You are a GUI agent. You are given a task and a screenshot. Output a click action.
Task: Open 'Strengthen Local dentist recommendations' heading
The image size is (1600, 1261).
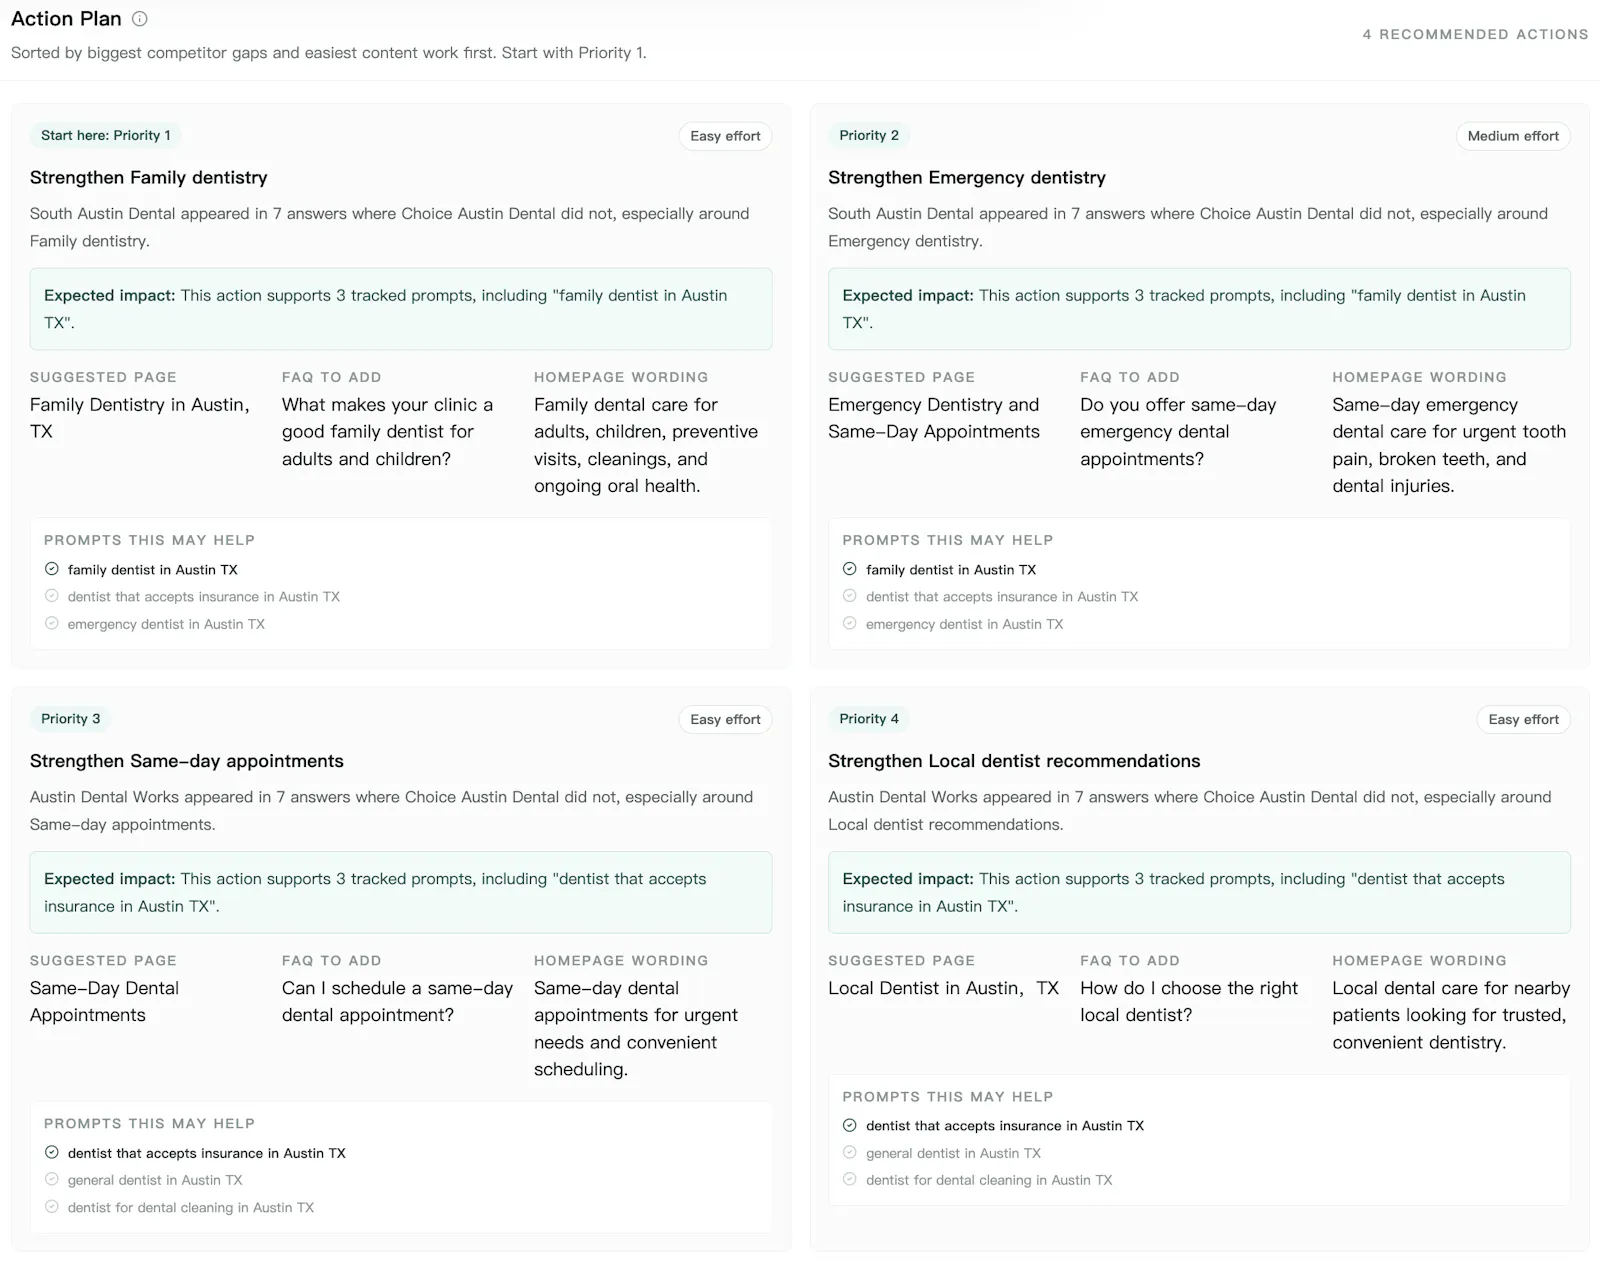click(1014, 761)
